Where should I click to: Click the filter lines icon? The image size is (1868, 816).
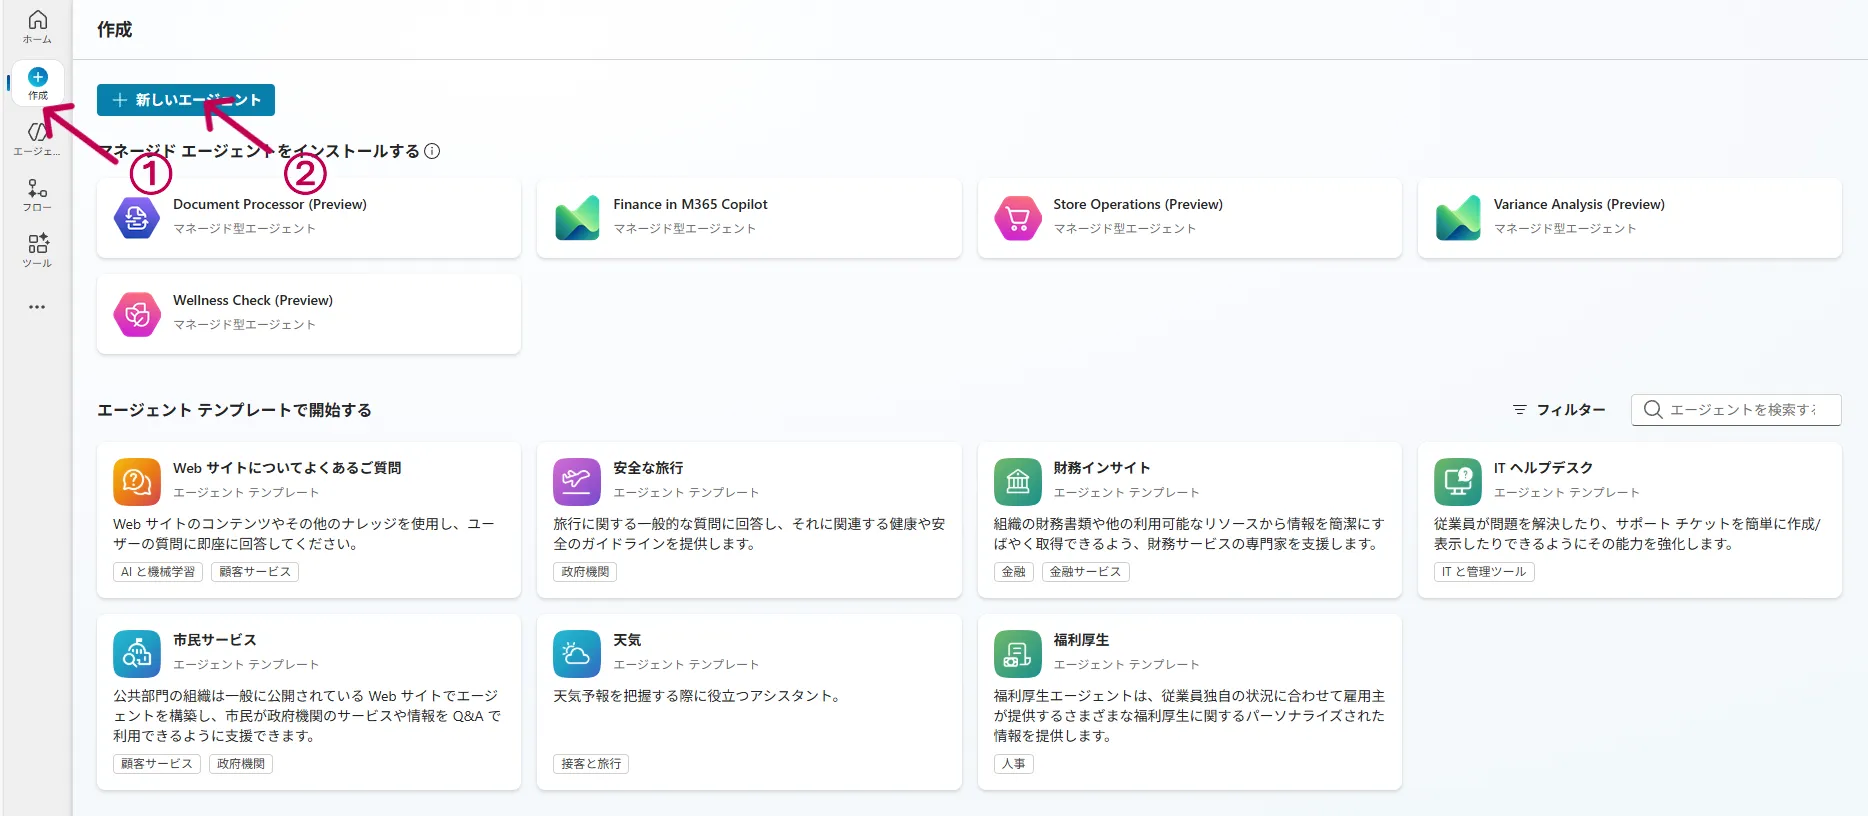click(1520, 410)
